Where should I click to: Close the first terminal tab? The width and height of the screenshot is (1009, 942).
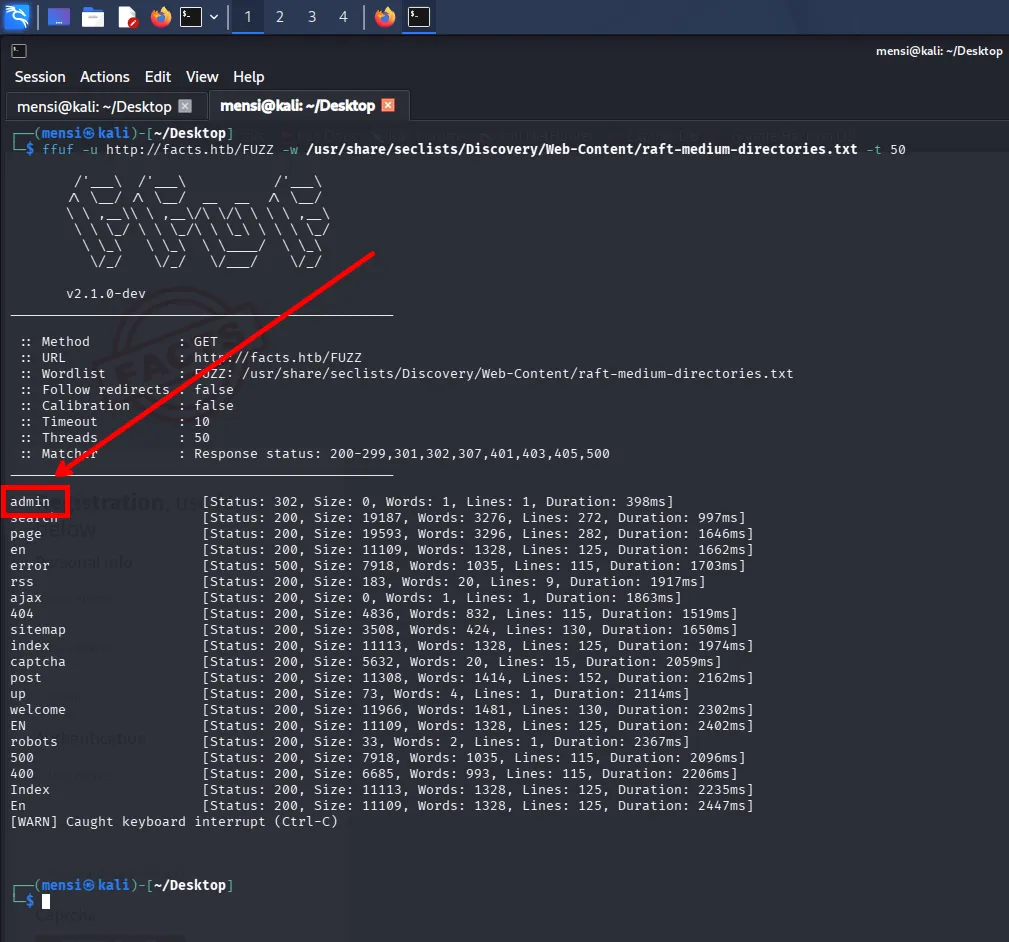[185, 106]
